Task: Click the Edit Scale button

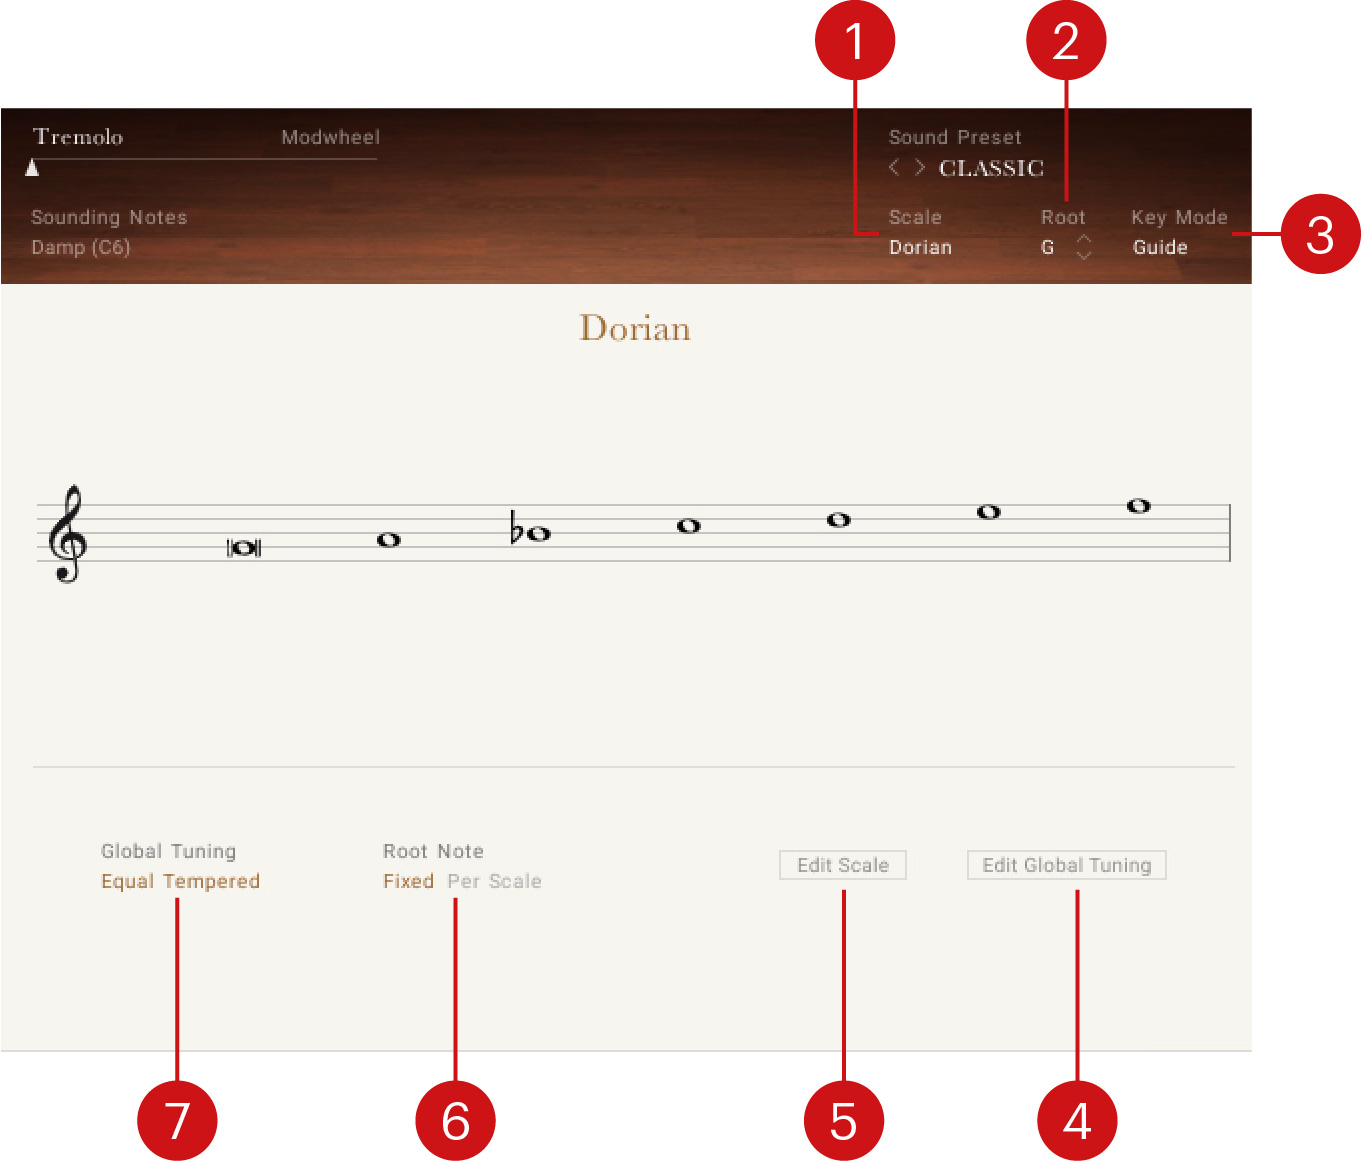Action: point(842,864)
